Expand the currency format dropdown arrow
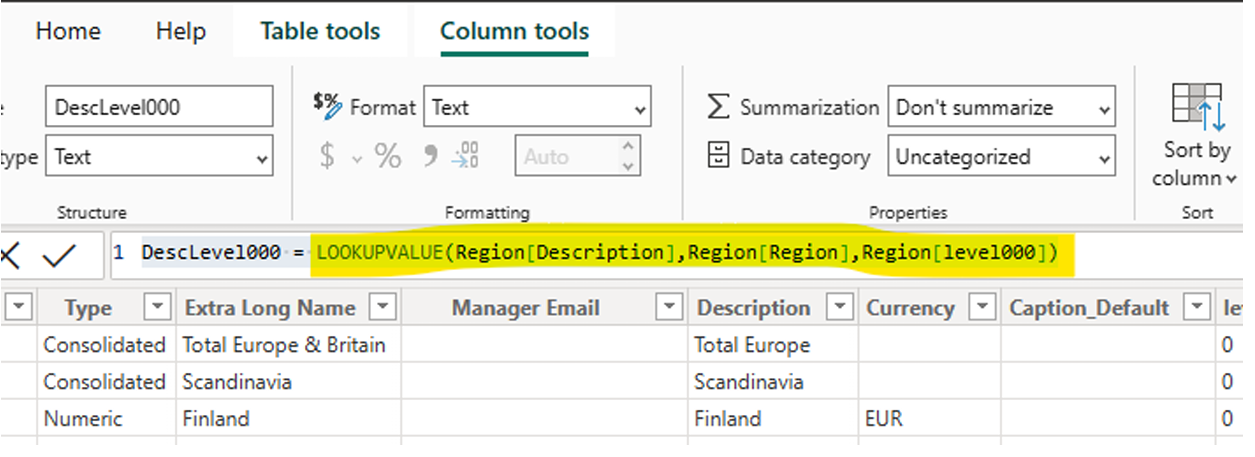 (357, 158)
